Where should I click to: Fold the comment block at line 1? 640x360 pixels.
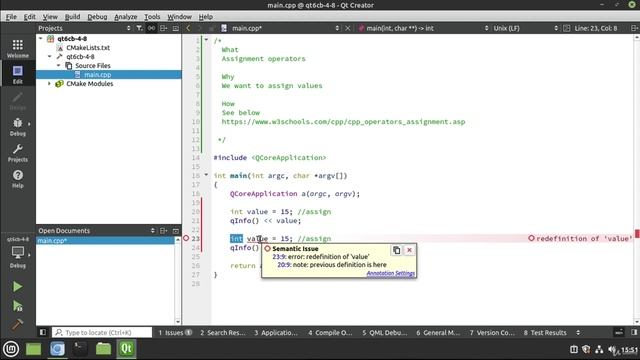(x=206, y=40)
